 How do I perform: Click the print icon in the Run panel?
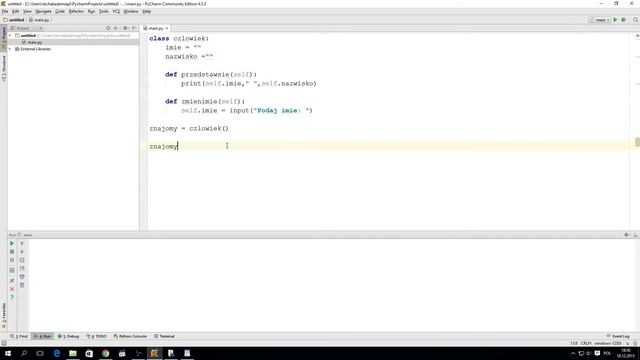(22, 277)
